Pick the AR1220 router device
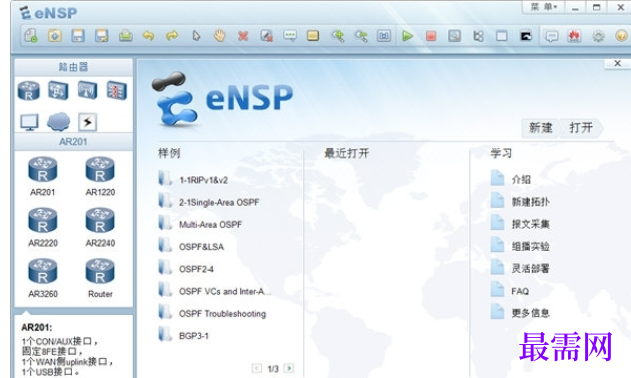This screenshot has height=378, width=631. pyautogui.click(x=100, y=176)
